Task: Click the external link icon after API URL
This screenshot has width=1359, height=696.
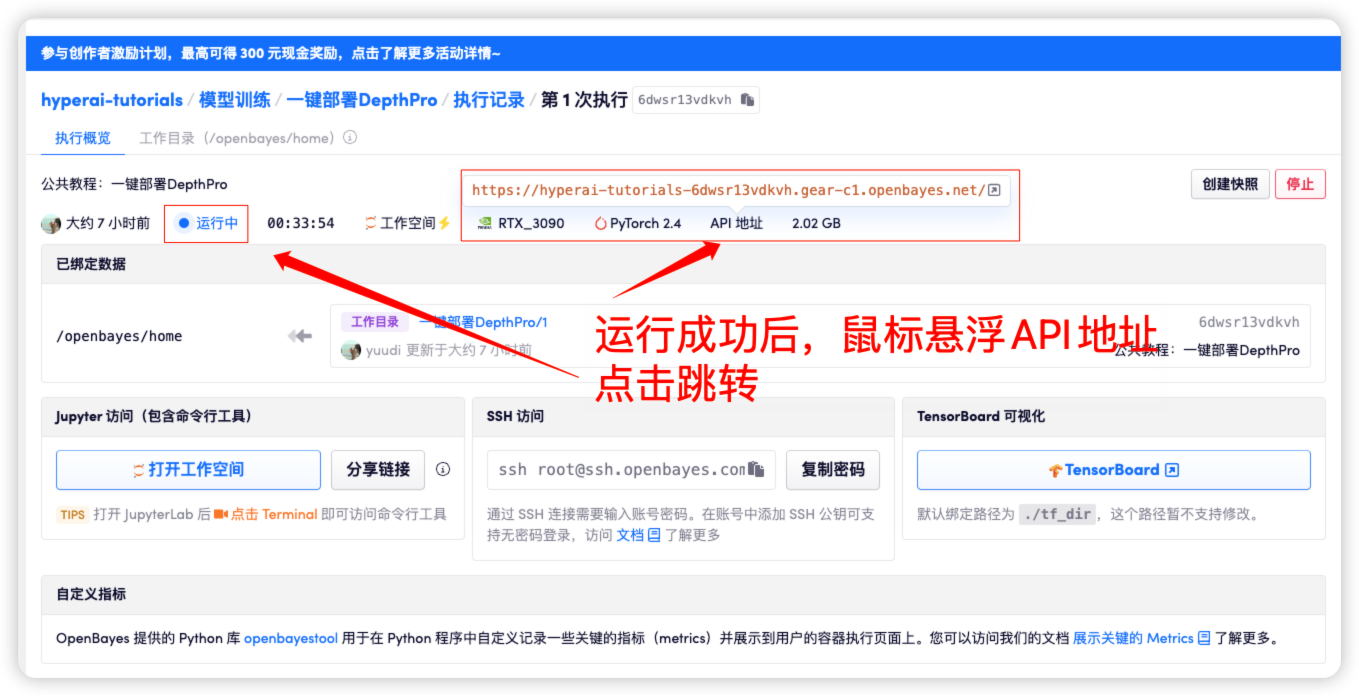Action: click(994, 190)
